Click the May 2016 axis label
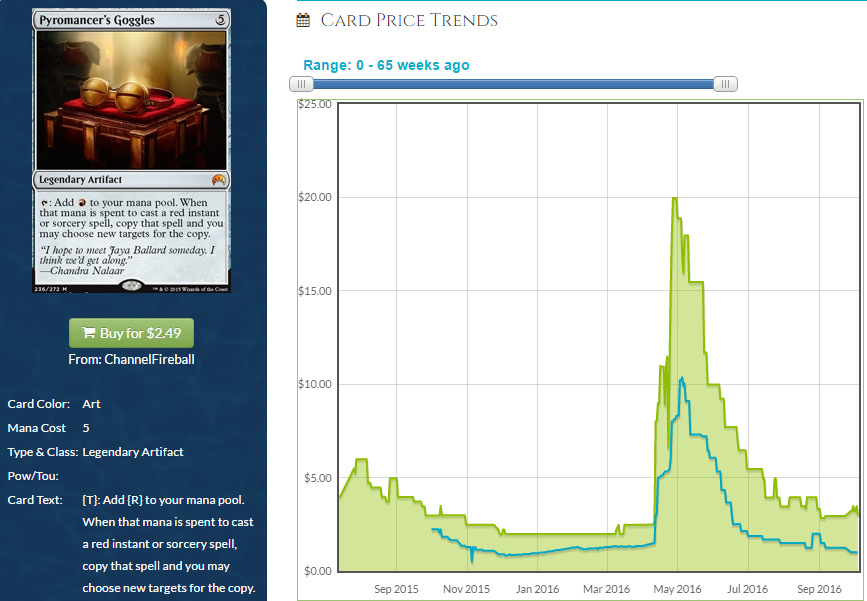Image resolution: width=867 pixels, height=601 pixels. (x=677, y=589)
